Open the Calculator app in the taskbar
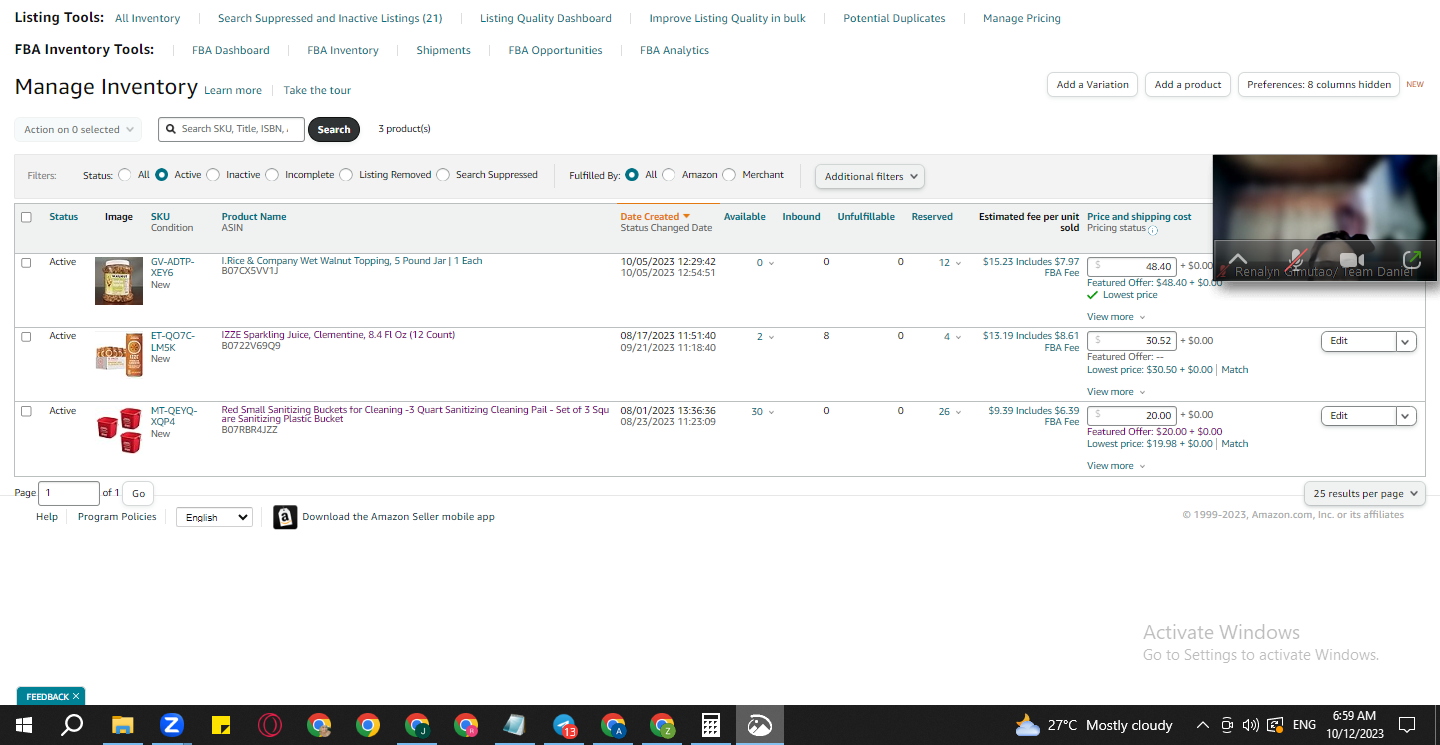Screen dimensions: 1440x745 pos(711,725)
